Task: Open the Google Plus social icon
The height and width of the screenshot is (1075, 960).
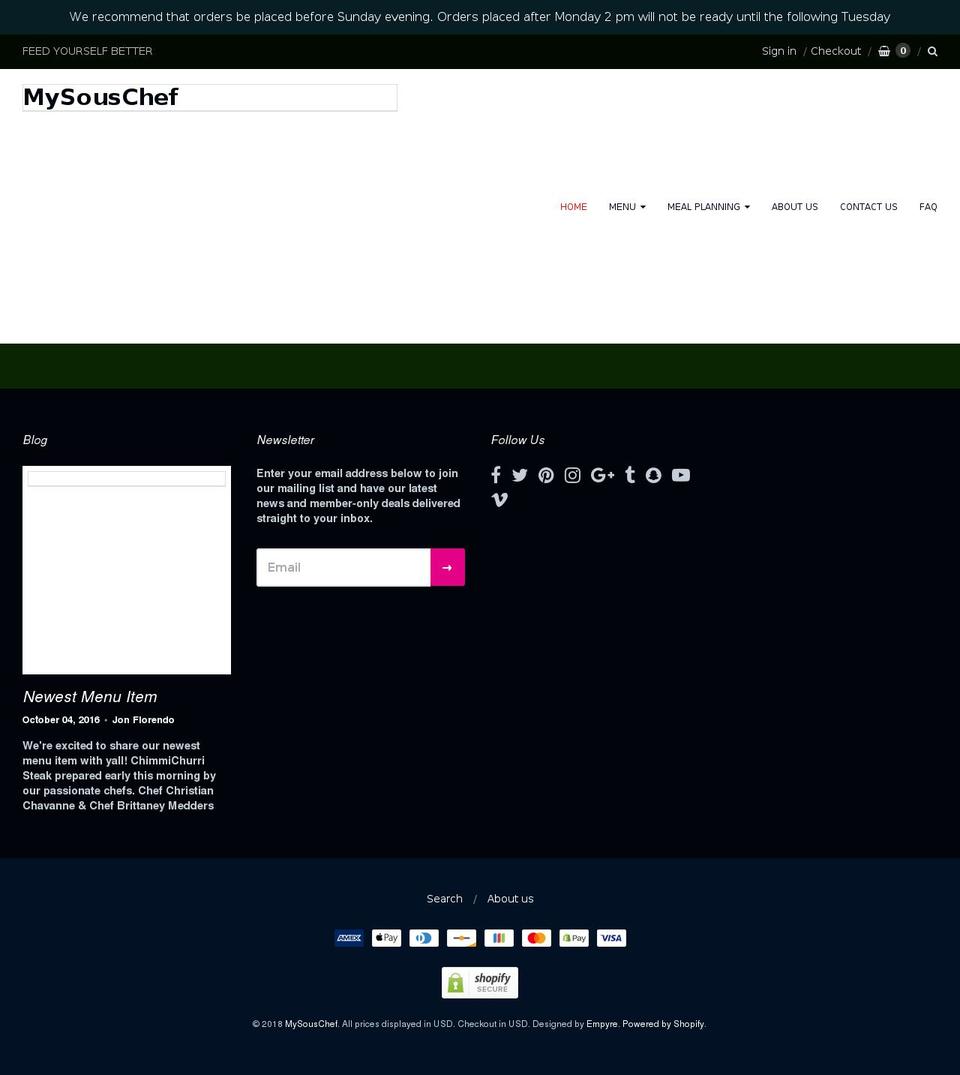Action: click(x=603, y=475)
